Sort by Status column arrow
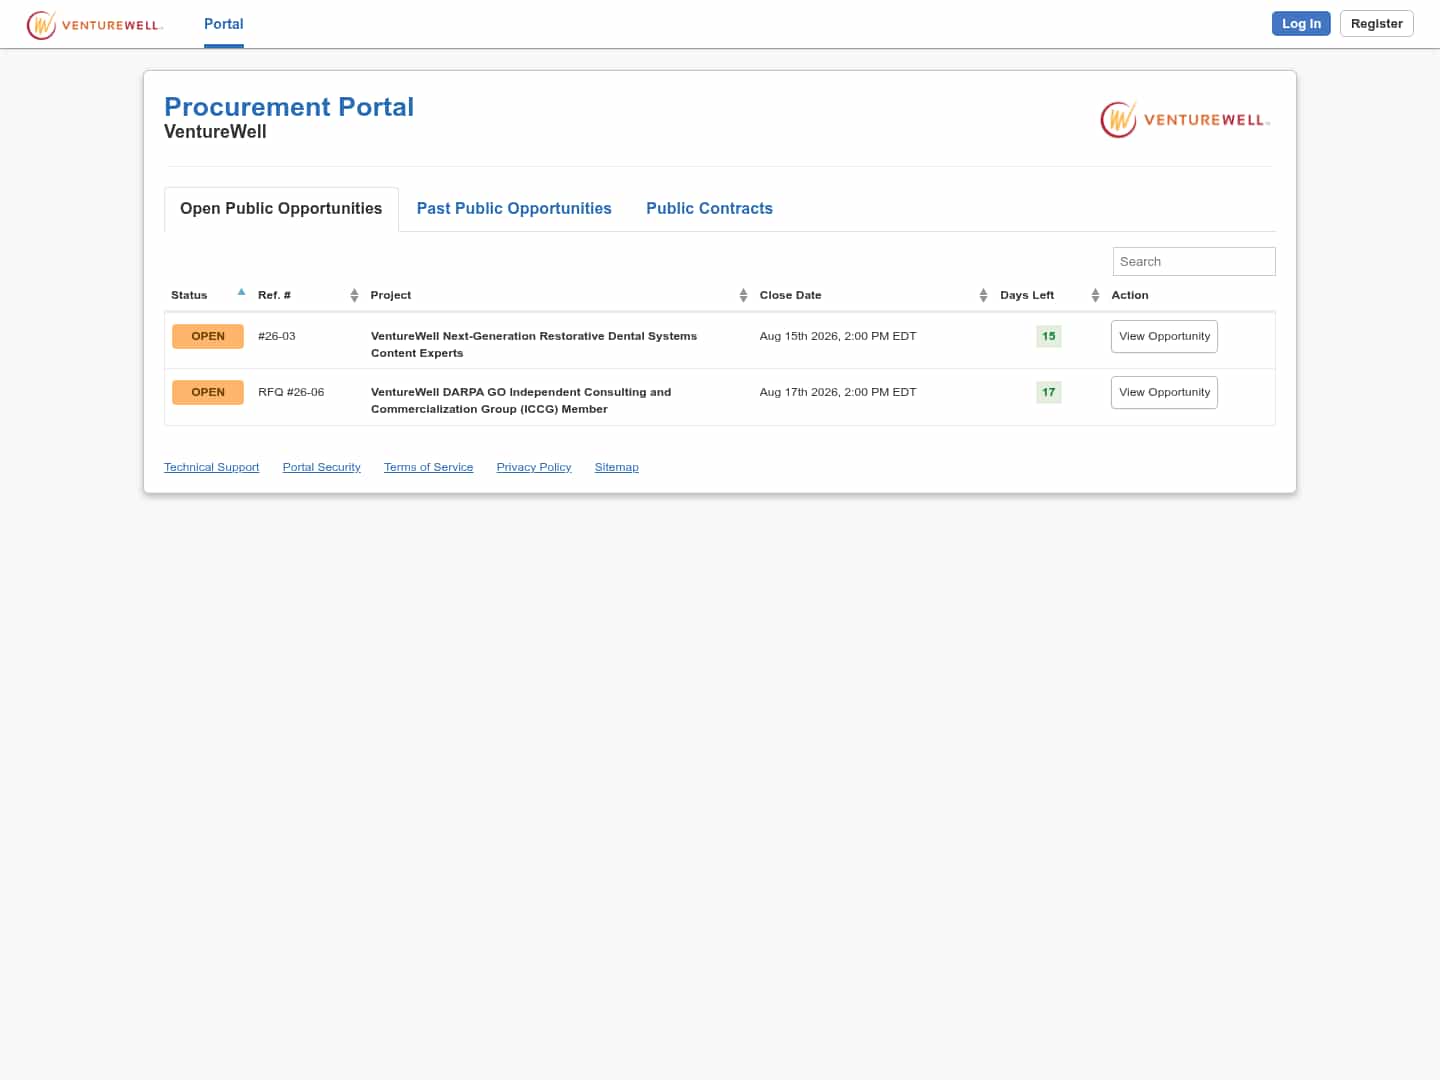The width and height of the screenshot is (1440, 1080). point(241,293)
